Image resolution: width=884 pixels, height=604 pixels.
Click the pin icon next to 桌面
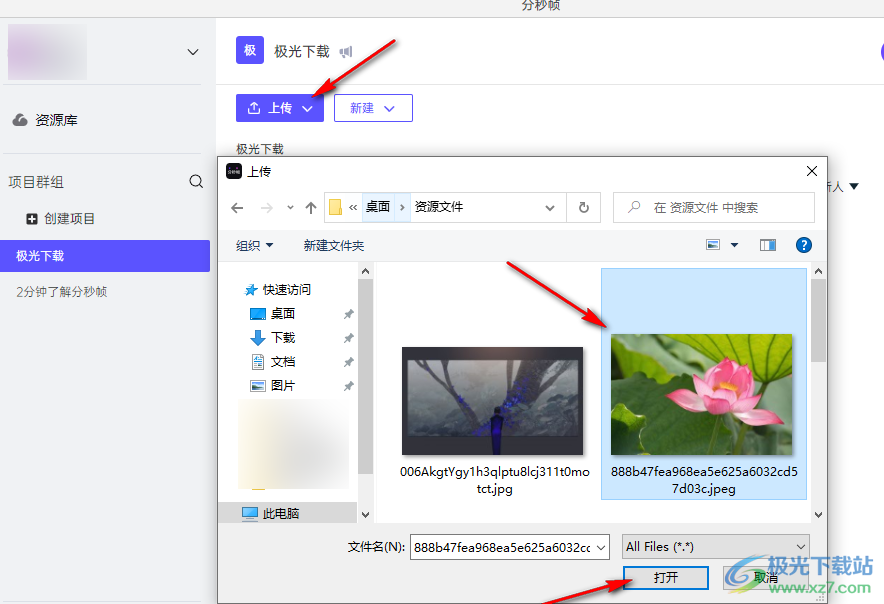point(348,314)
